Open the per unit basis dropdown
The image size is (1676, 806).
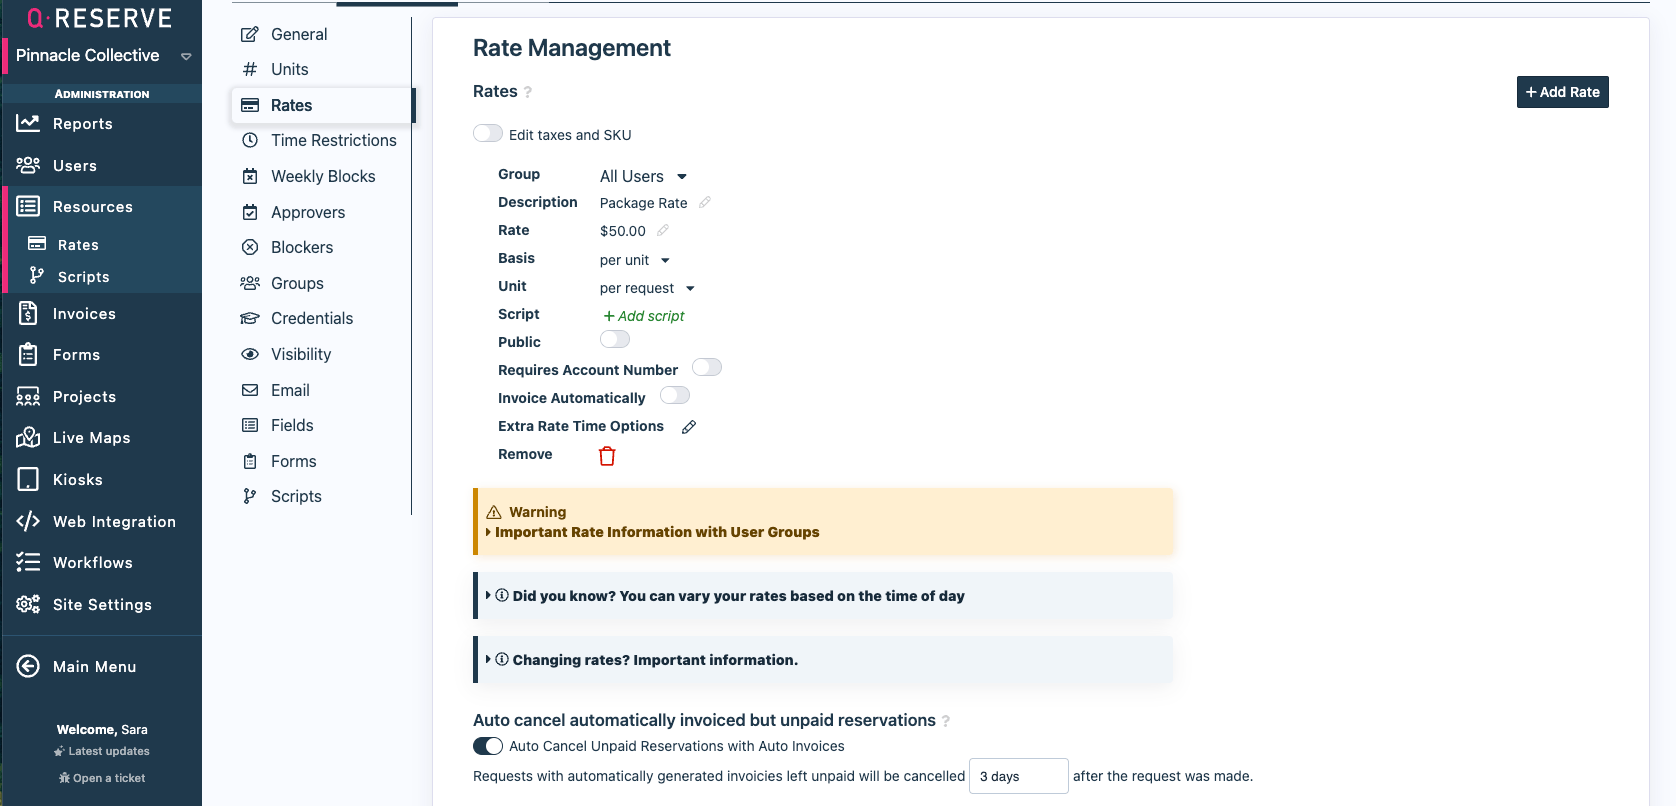tap(635, 260)
